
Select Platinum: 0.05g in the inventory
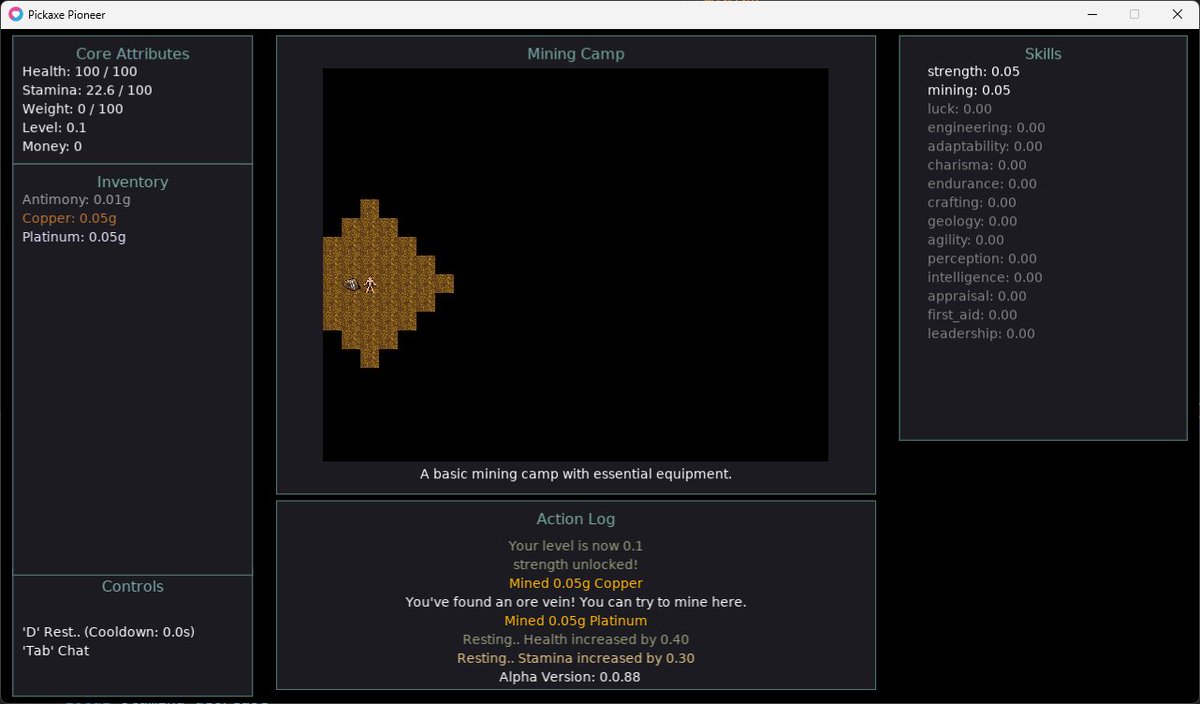[x=74, y=237]
